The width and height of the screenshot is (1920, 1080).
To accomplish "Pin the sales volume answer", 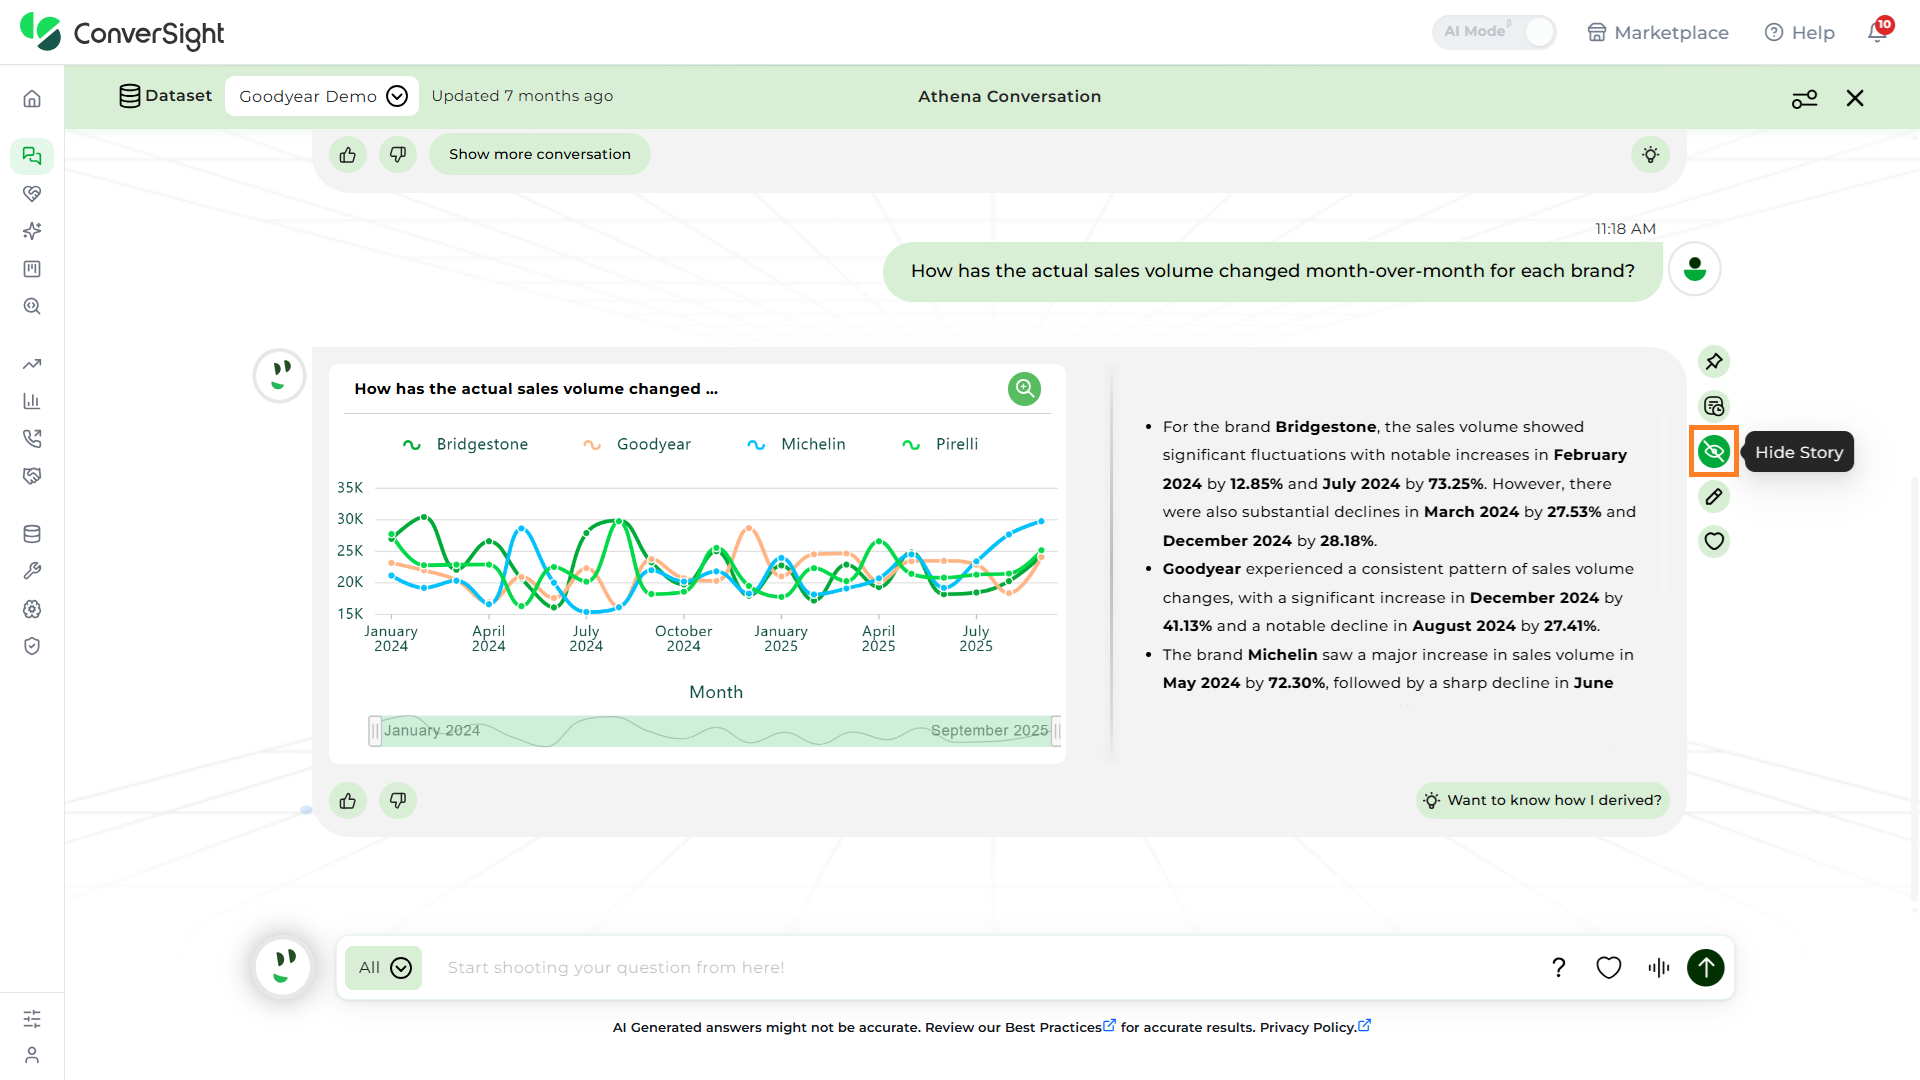I will tap(1714, 361).
